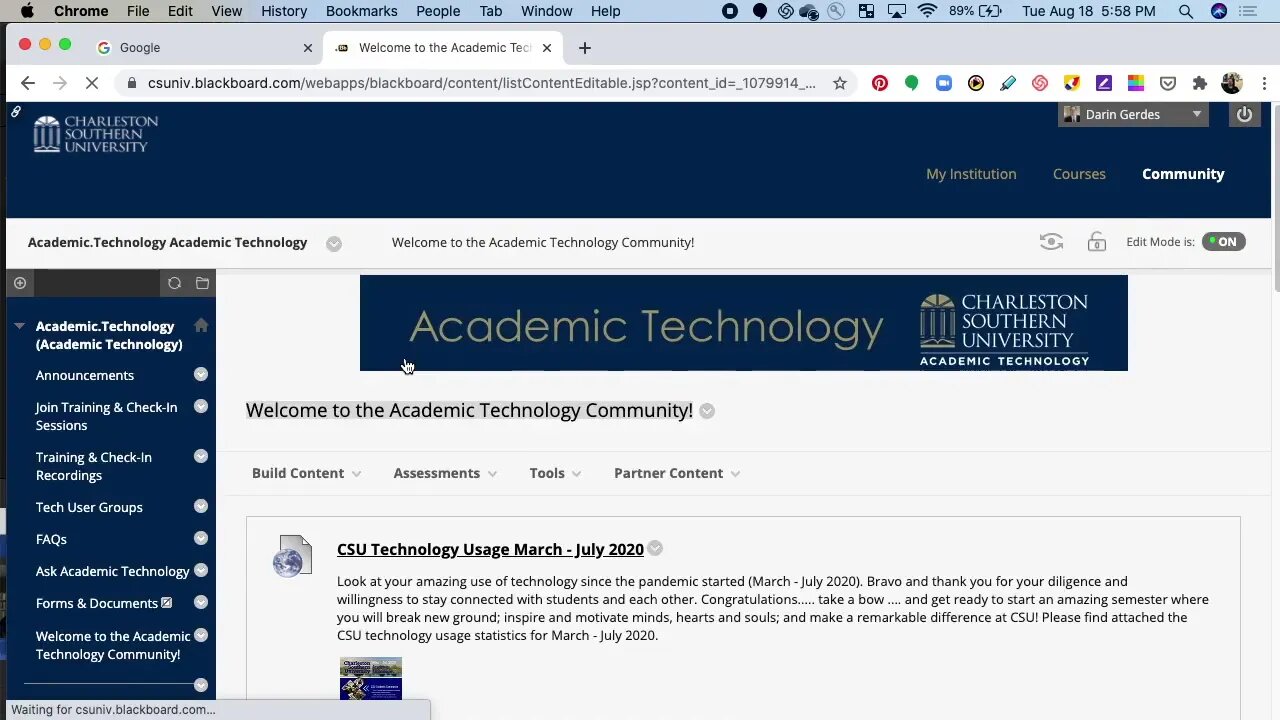Stop page loading button
1280x720 pixels.
coord(91,83)
